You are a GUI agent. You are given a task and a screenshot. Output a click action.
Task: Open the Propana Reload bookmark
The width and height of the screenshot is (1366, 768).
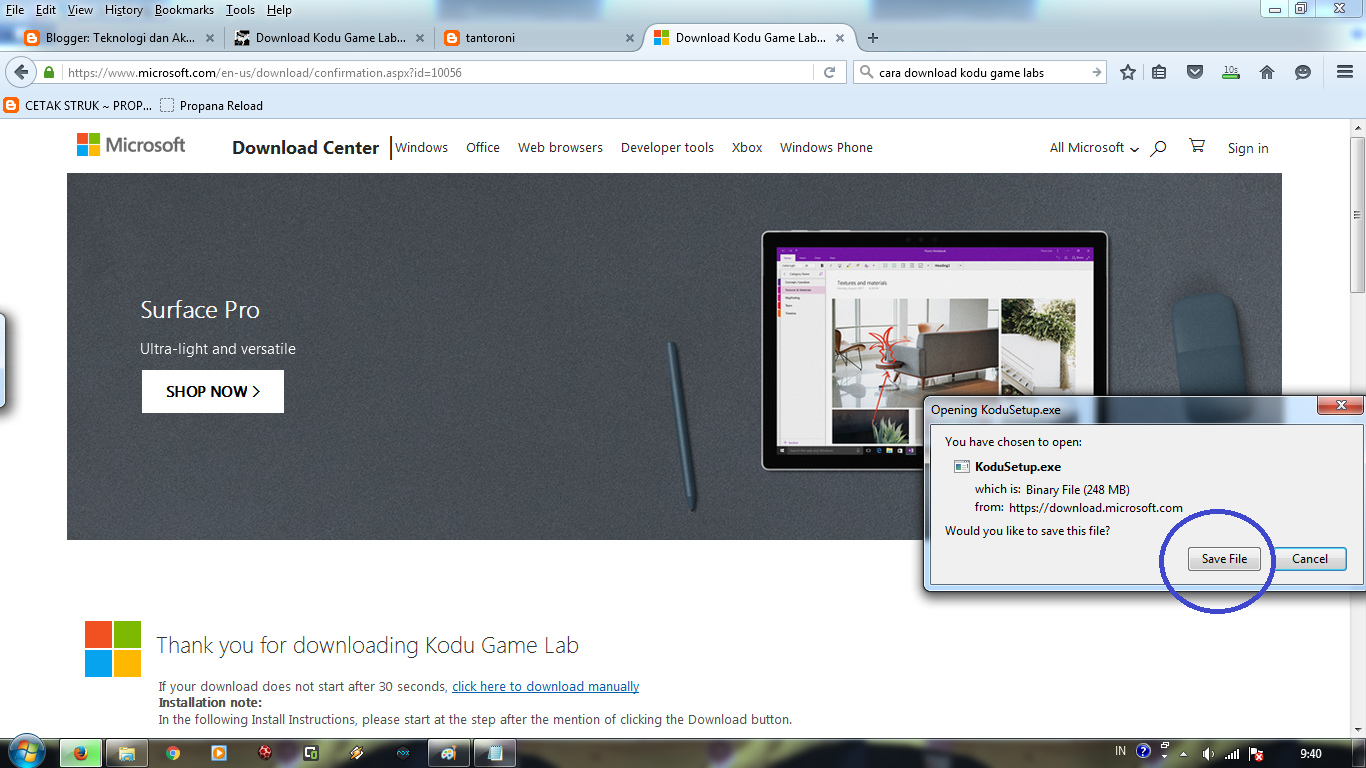(x=212, y=105)
